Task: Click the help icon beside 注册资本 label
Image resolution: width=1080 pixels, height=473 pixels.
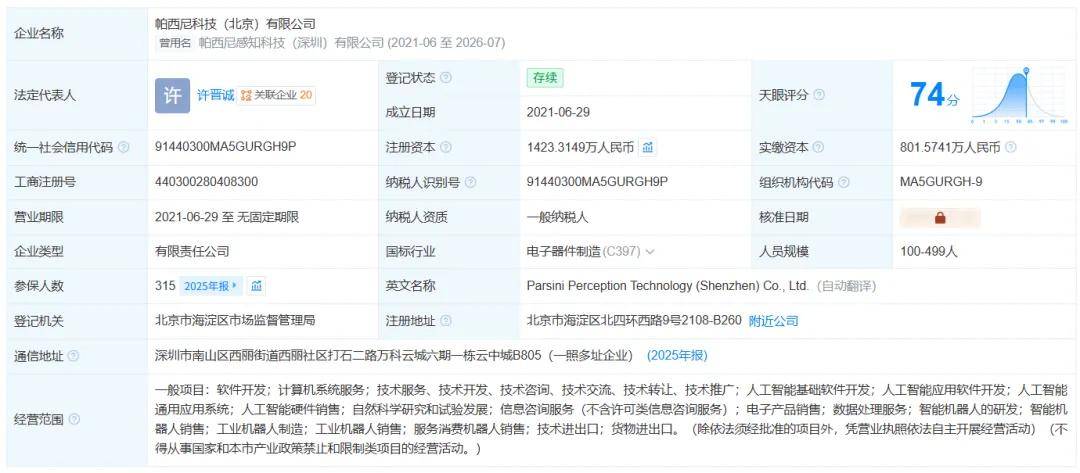Action: (x=446, y=147)
